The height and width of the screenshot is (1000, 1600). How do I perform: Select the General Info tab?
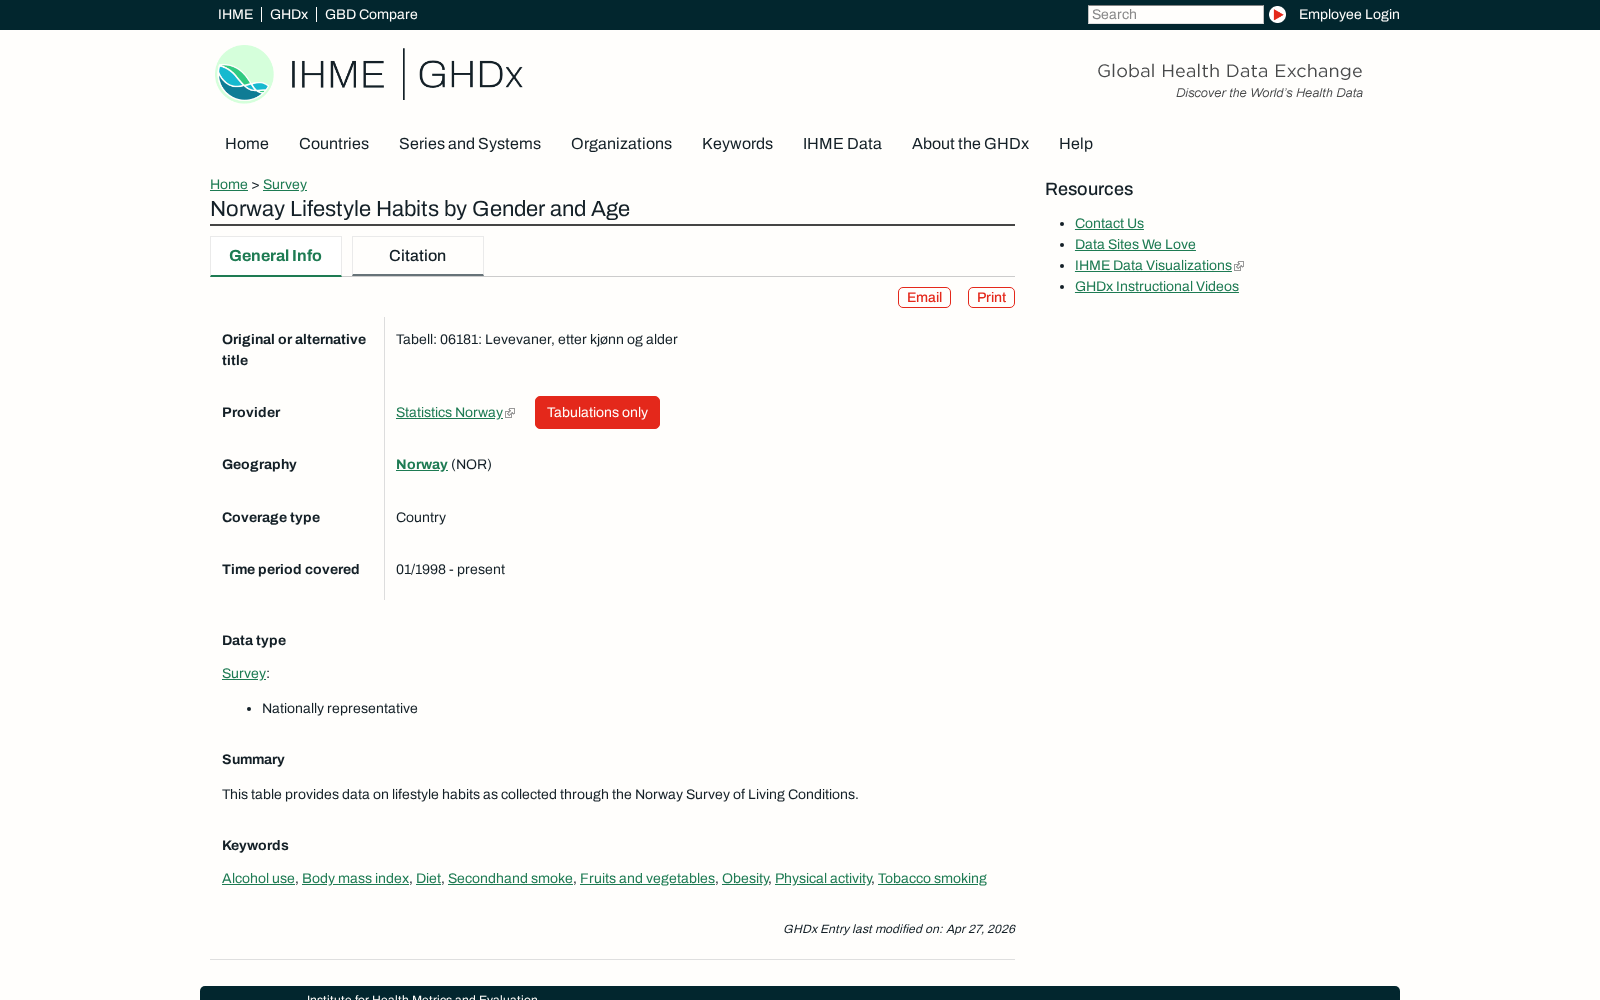coord(276,256)
